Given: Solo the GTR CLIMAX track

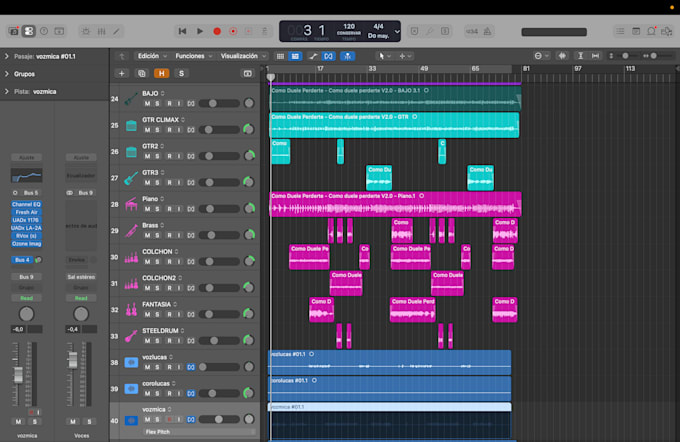Looking at the screenshot, I should [x=157, y=130].
